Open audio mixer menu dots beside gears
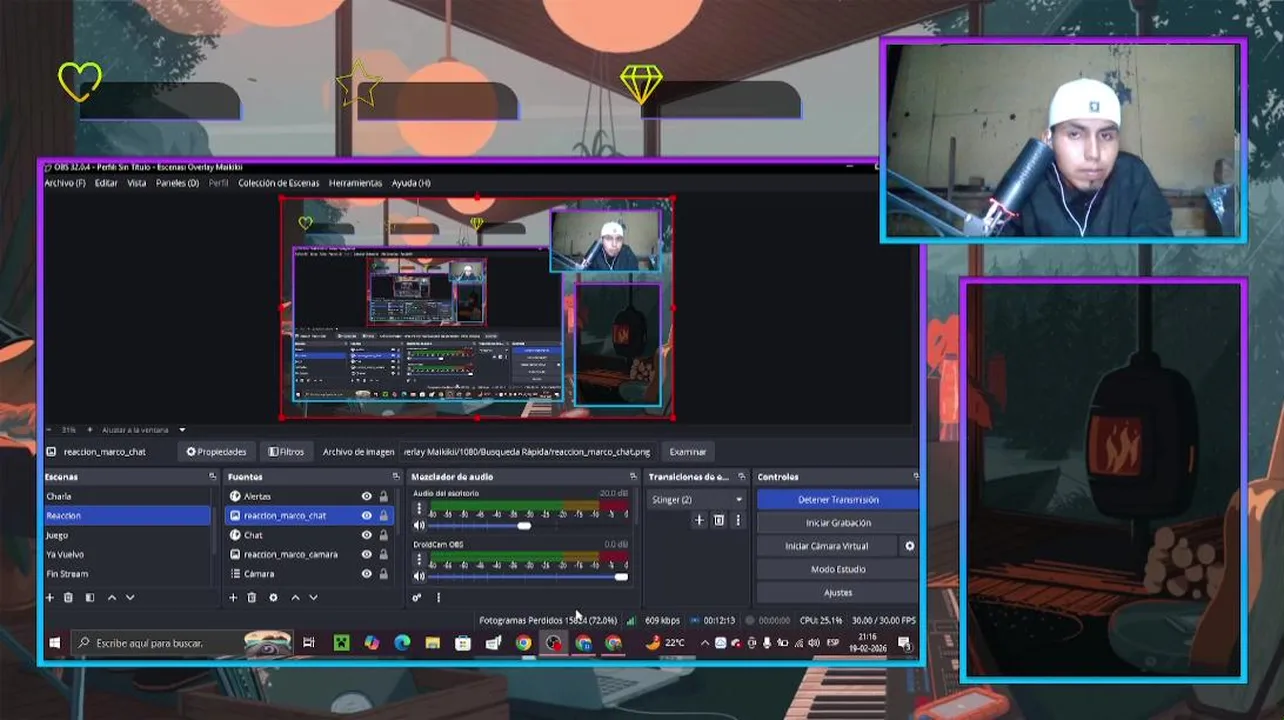This screenshot has width=1284, height=720. coord(438,597)
